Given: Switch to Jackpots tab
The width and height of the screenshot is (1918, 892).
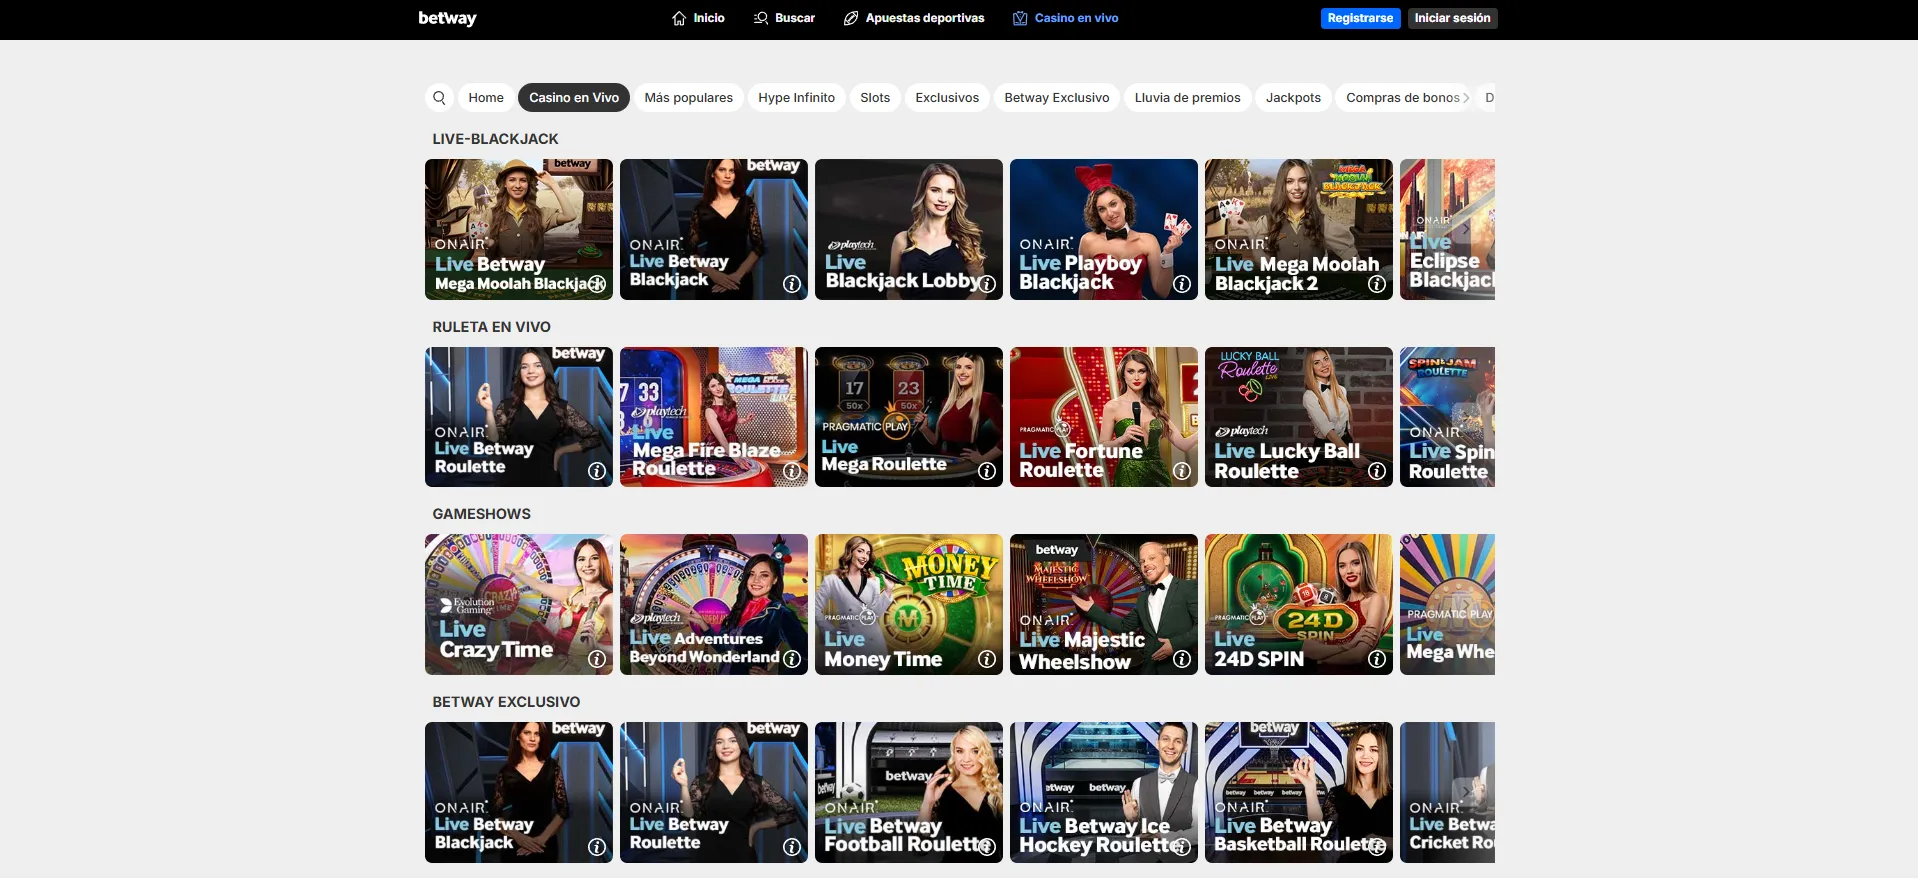Looking at the screenshot, I should click(1293, 97).
